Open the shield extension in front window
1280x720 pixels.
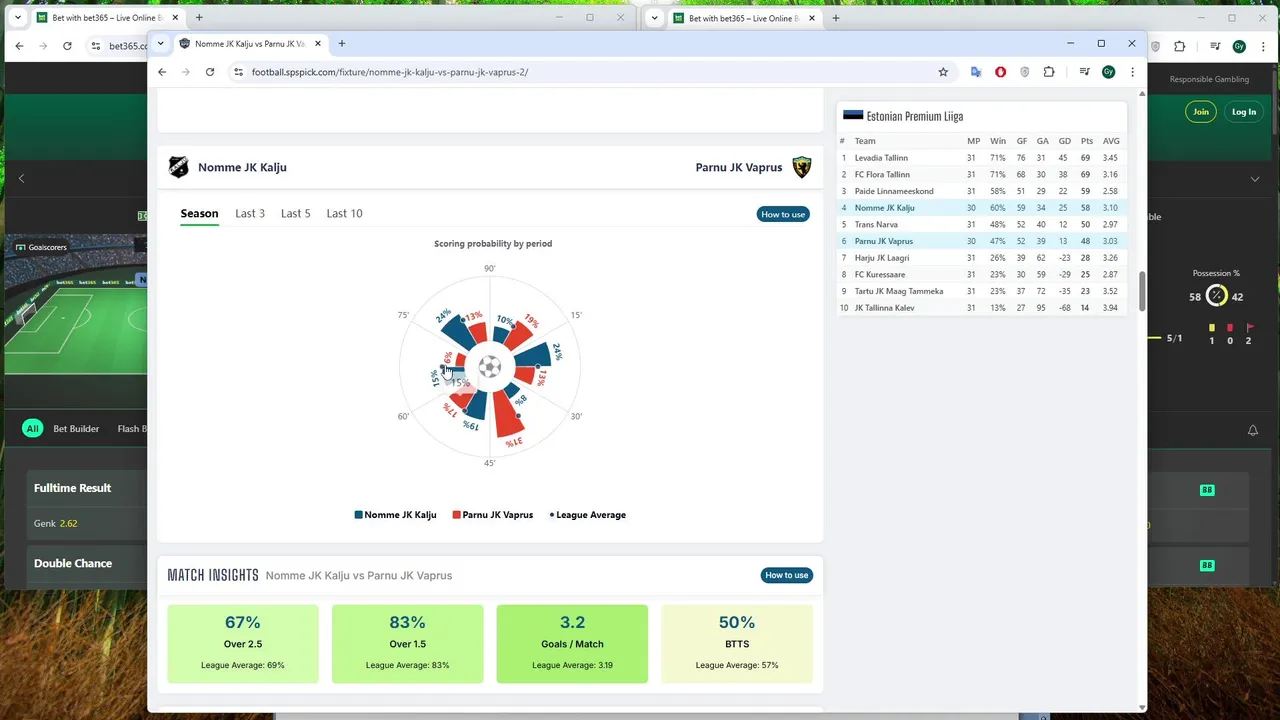coord(1025,72)
